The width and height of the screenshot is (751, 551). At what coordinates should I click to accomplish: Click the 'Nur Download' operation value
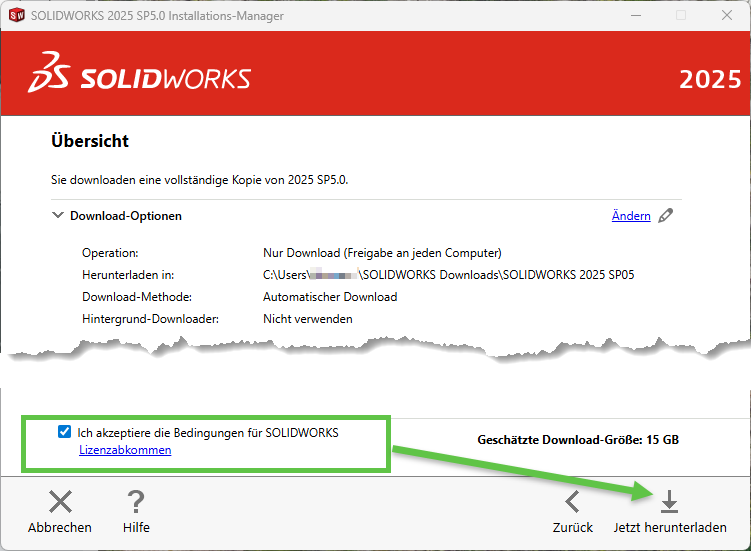(x=381, y=253)
